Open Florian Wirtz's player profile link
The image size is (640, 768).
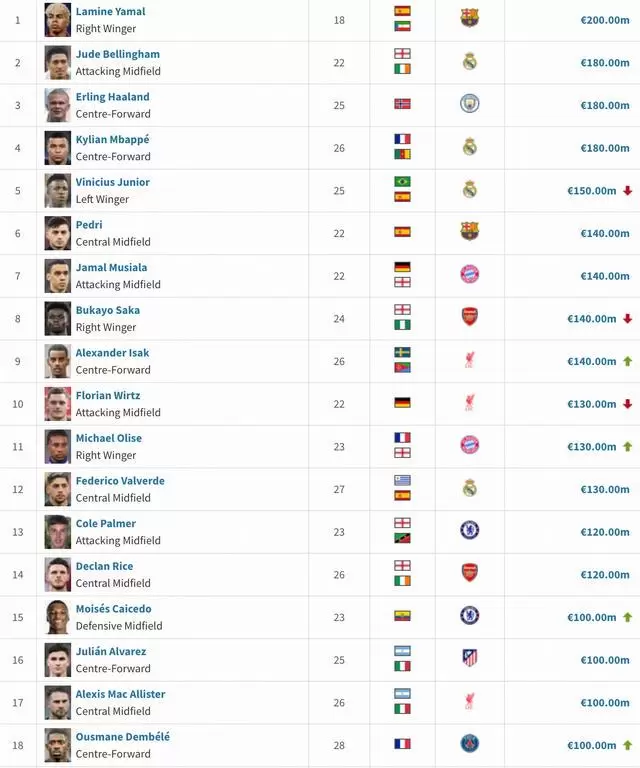[108, 395]
